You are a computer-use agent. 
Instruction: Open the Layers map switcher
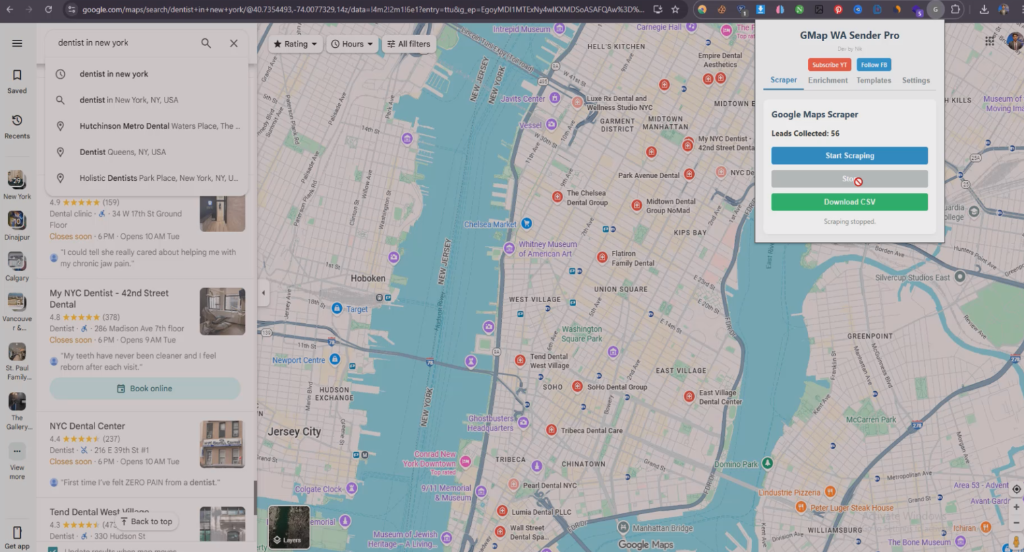pos(289,527)
